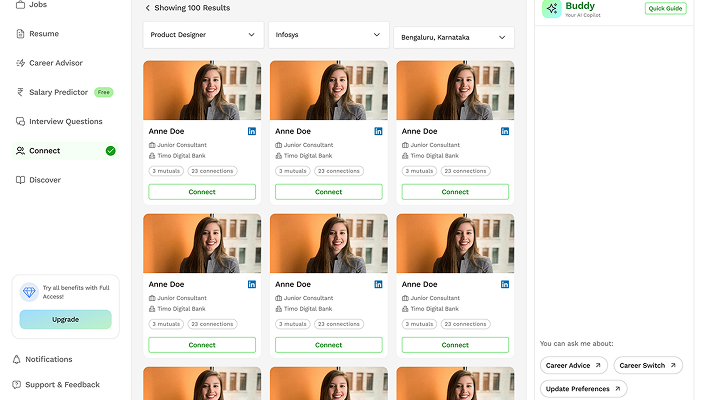Connect with second-row right Anne Doe card
Screen dimensions: 702x400
455,345
